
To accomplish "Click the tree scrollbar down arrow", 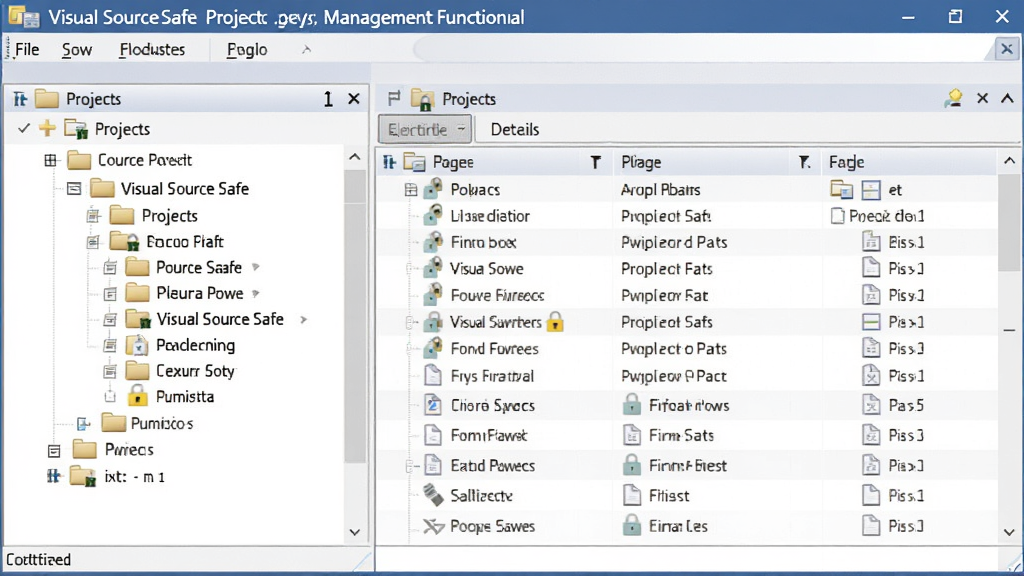I will click(355, 532).
